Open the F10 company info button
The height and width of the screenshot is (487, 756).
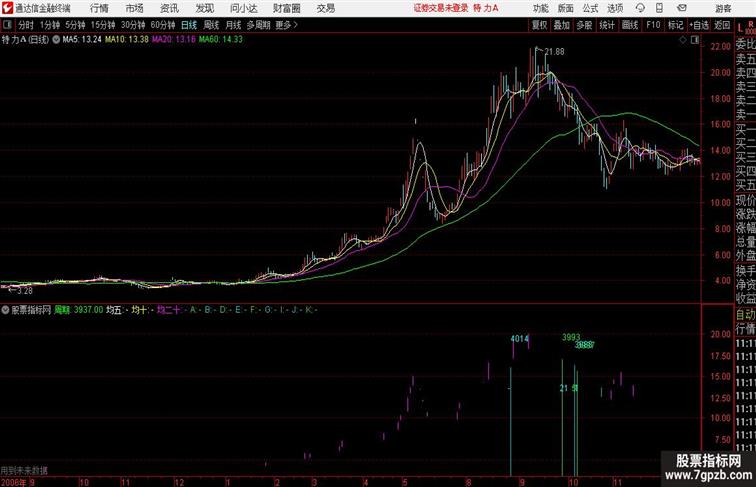(653, 25)
